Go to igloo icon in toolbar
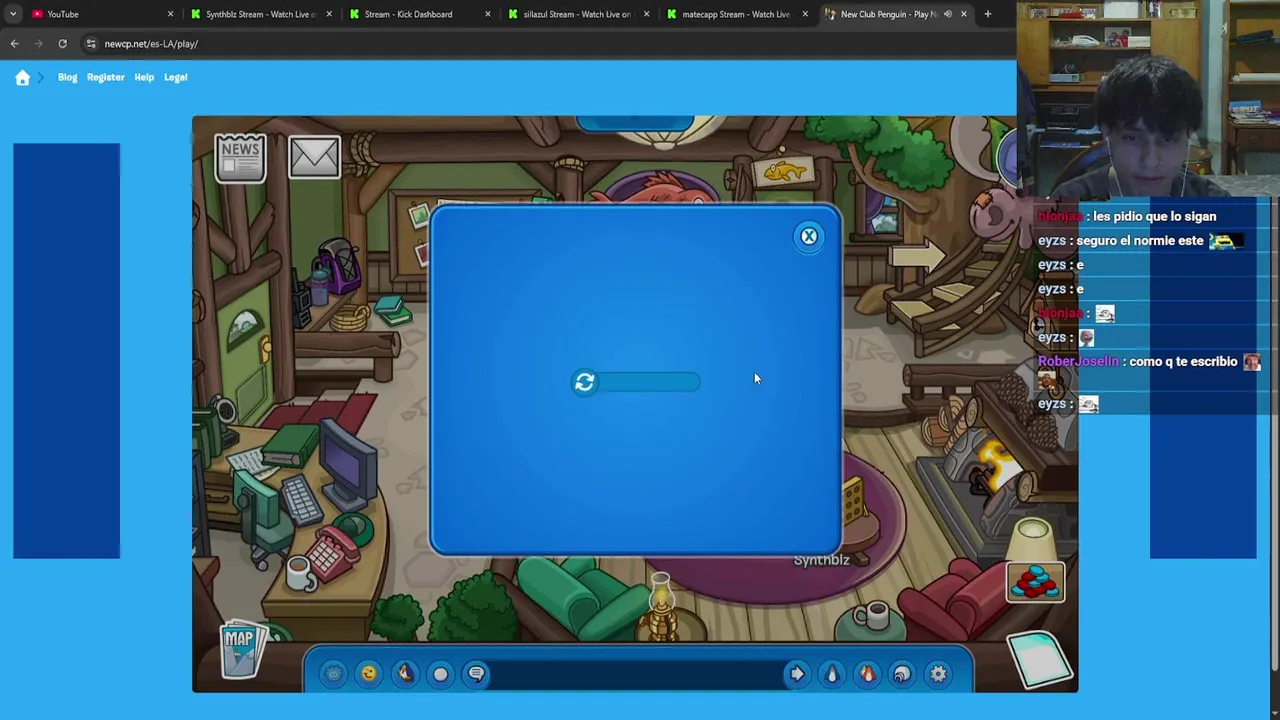Image resolution: width=1280 pixels, height=720 pixels. click(902, 674)
